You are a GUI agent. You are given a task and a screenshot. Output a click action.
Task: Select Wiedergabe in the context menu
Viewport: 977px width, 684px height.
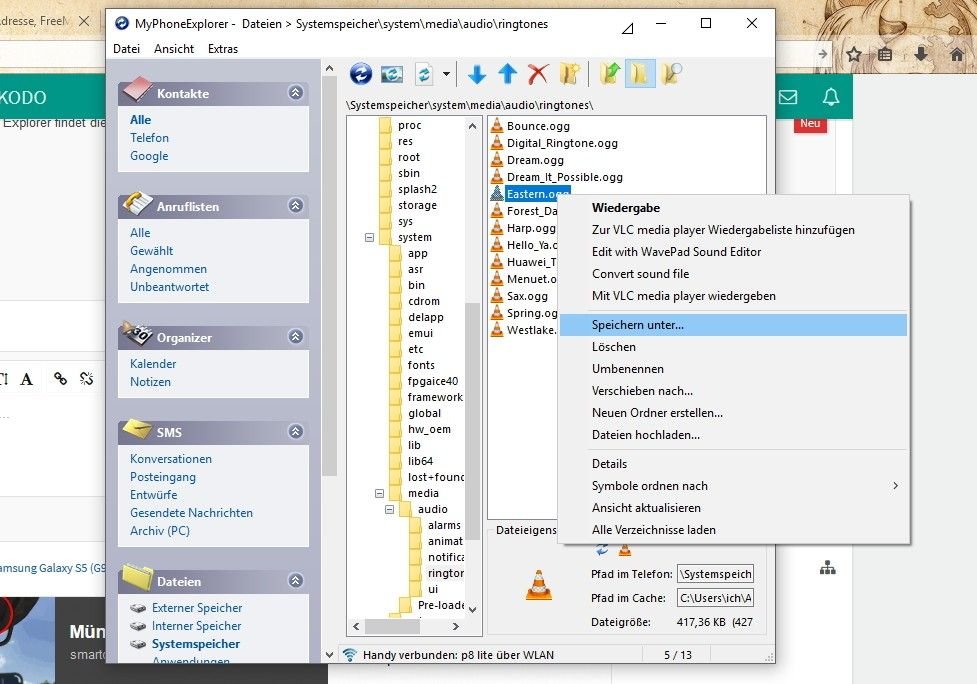pos(733,208)
